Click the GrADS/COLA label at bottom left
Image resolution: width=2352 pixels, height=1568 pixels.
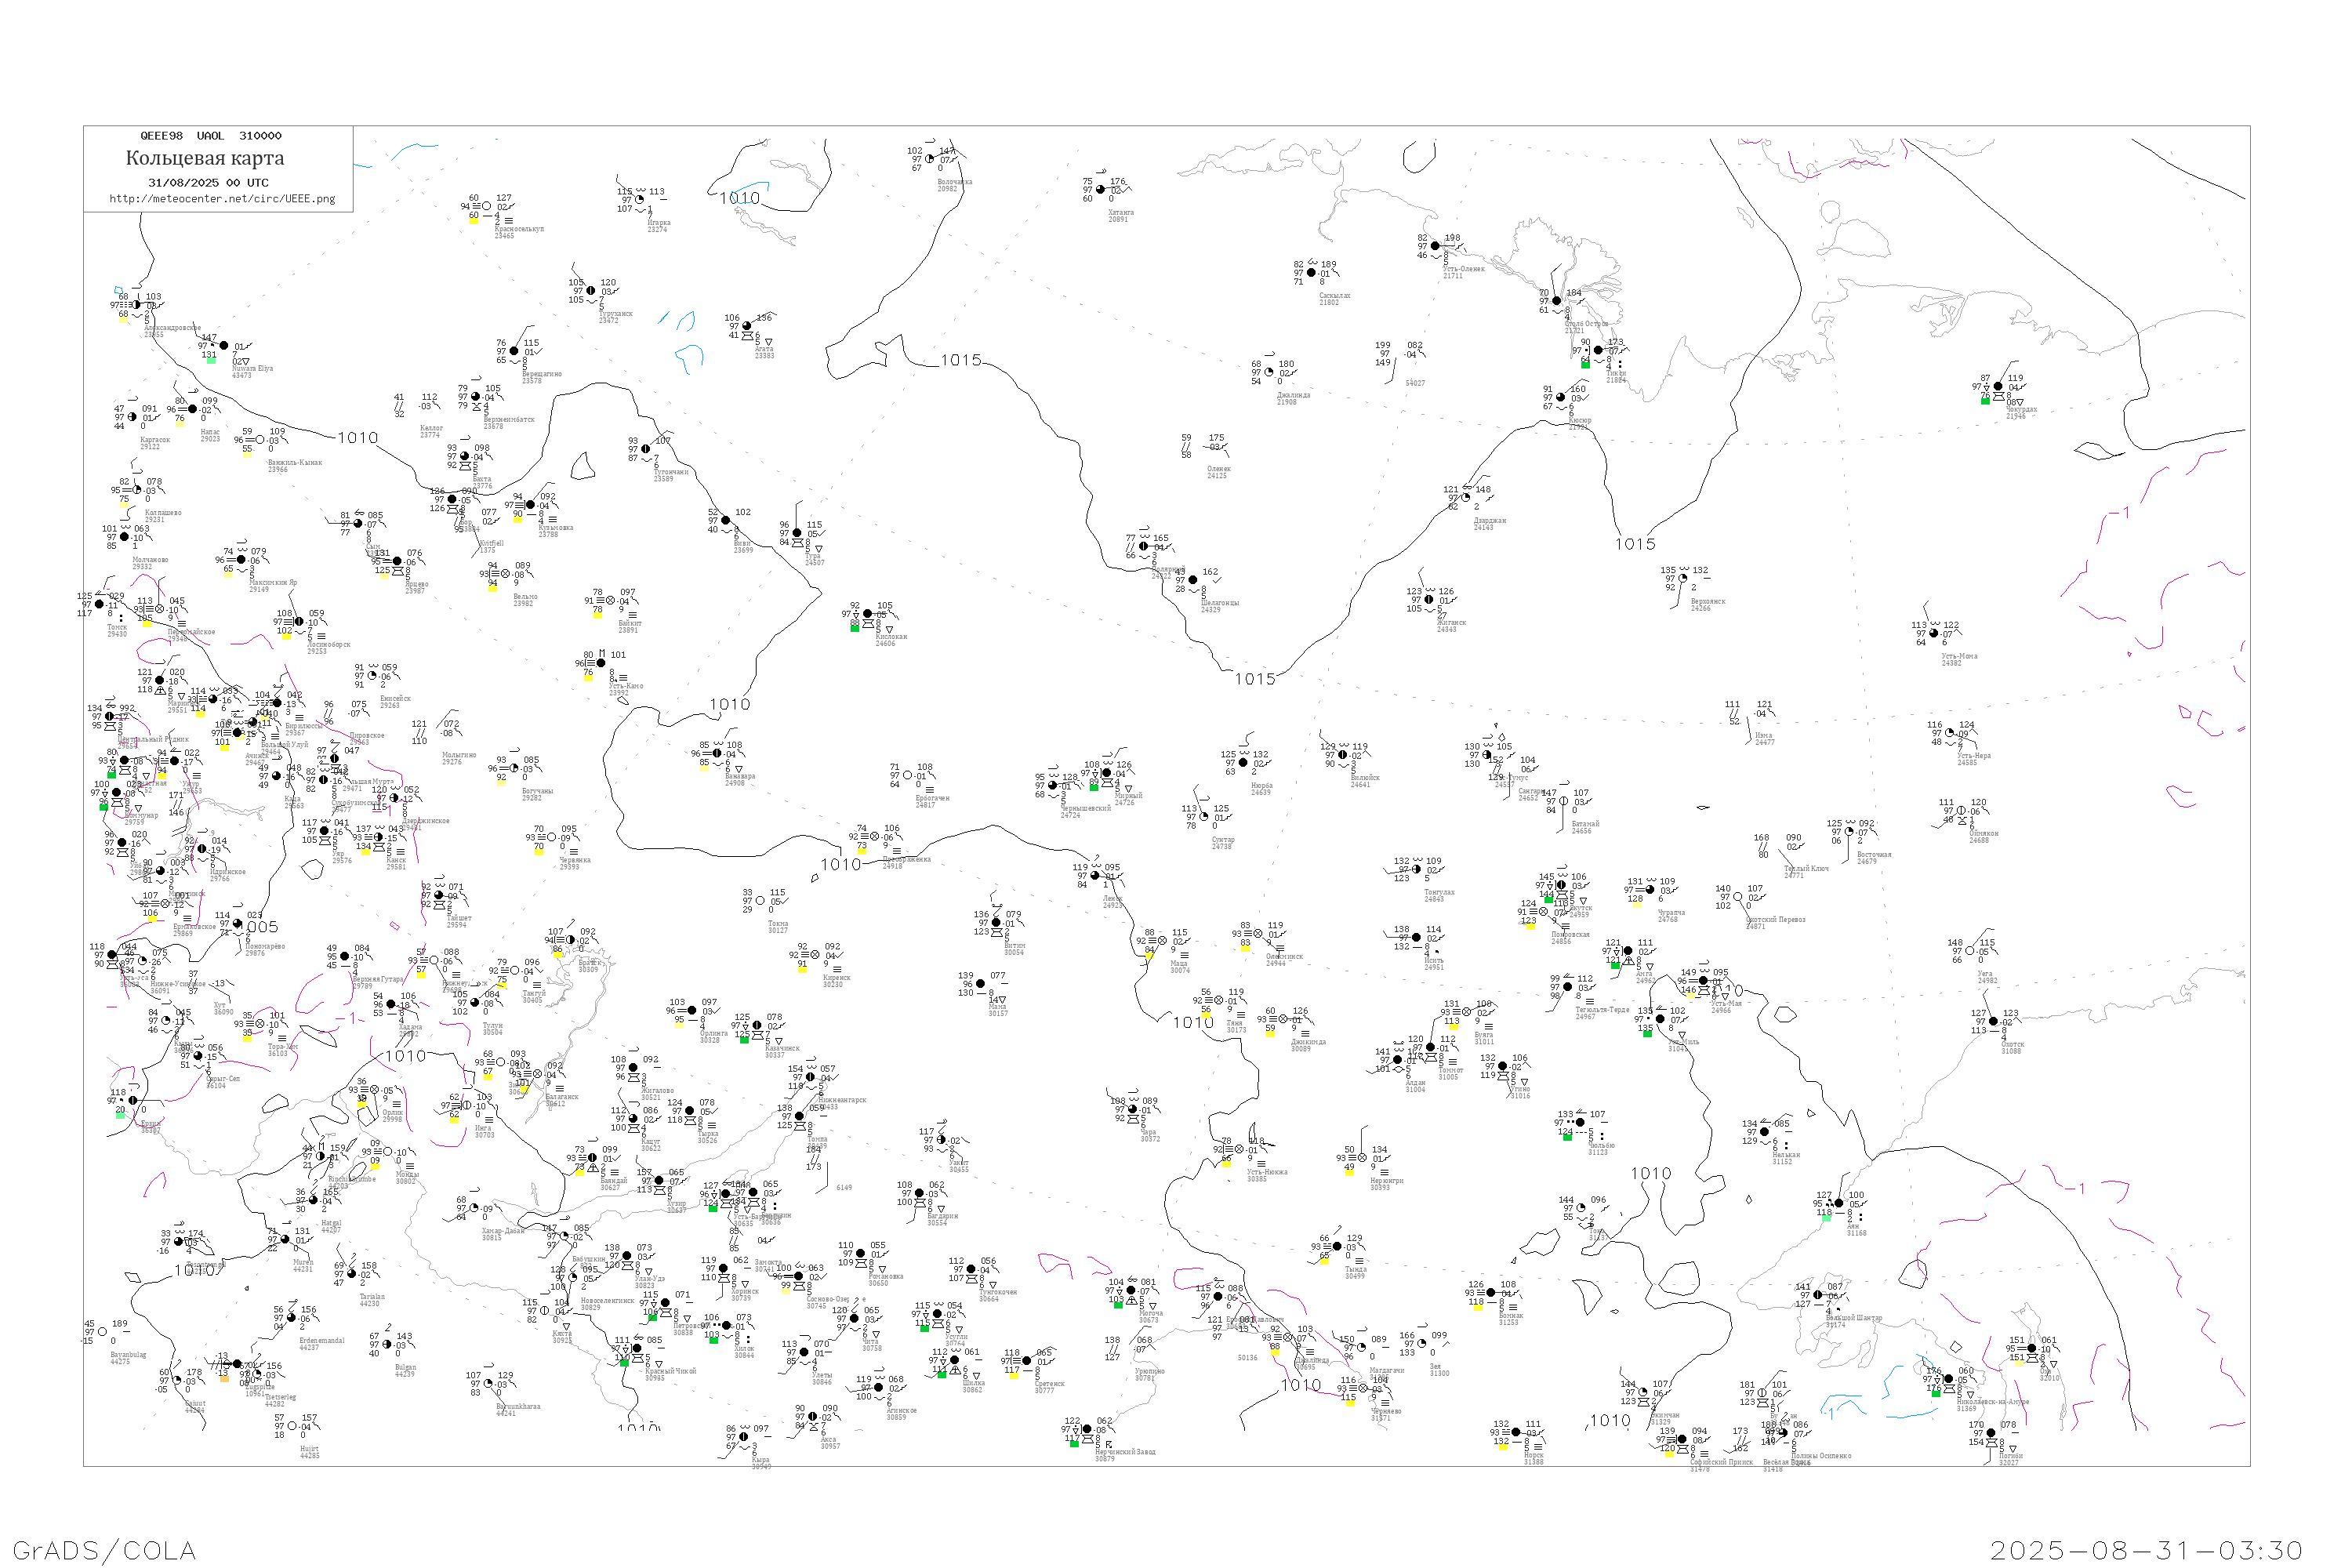point(104,1550)
